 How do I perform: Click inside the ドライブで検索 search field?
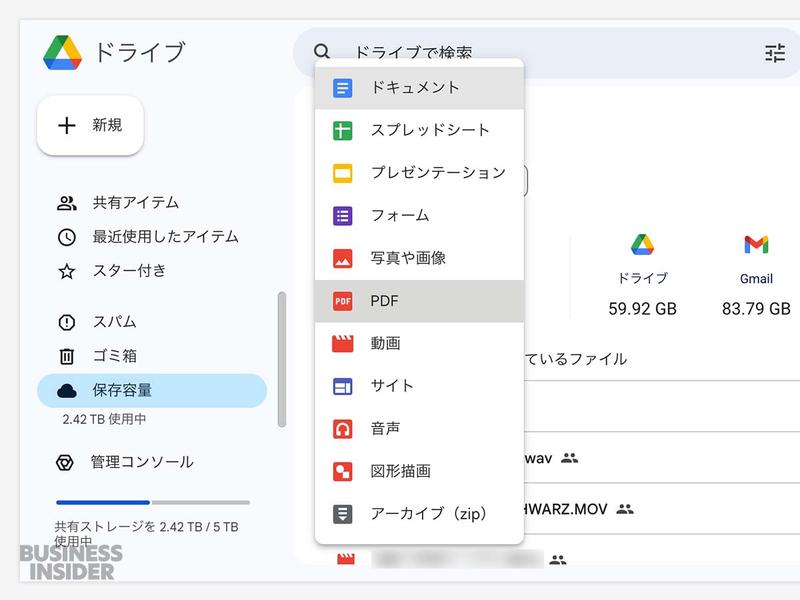tap(420, 50)
